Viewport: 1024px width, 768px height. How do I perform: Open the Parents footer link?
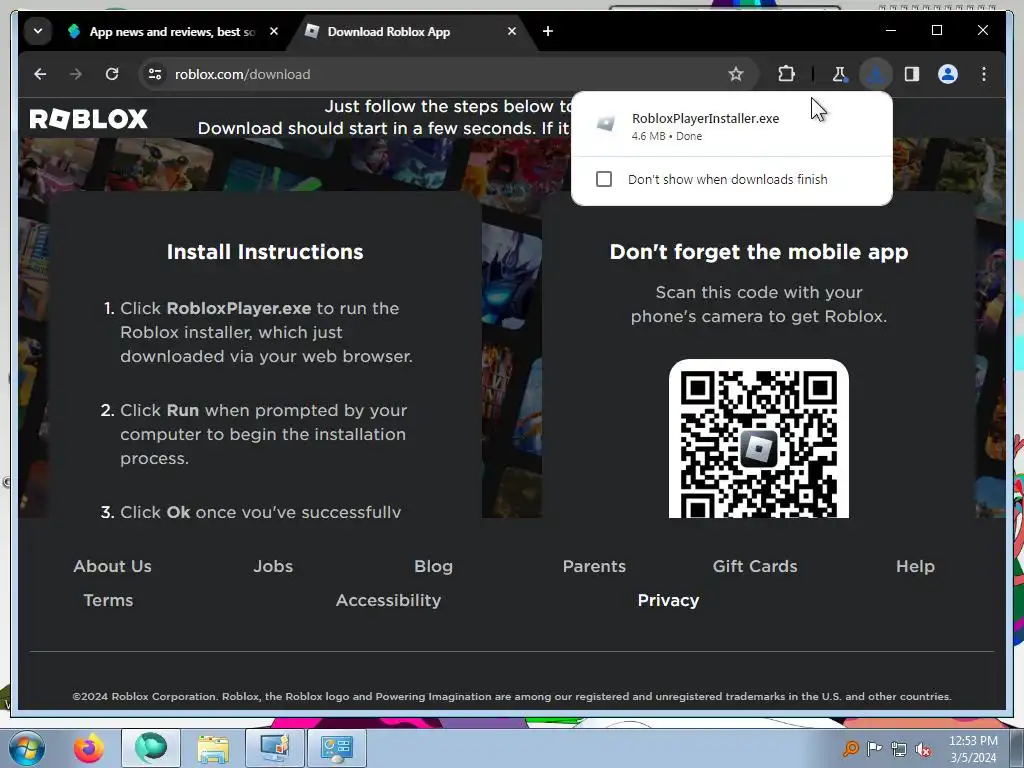(594, 566)
